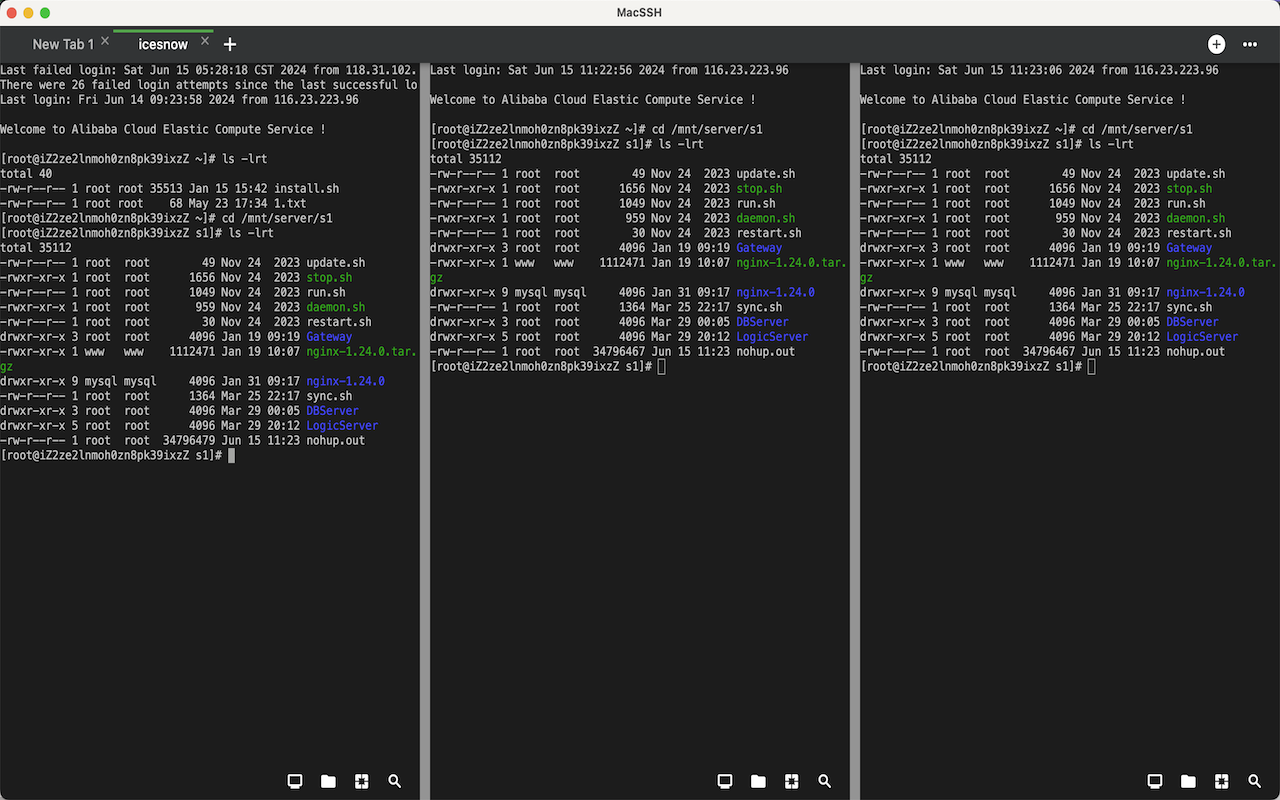Open the folder icon in the right terminal pane

[x=1188, y=781]
